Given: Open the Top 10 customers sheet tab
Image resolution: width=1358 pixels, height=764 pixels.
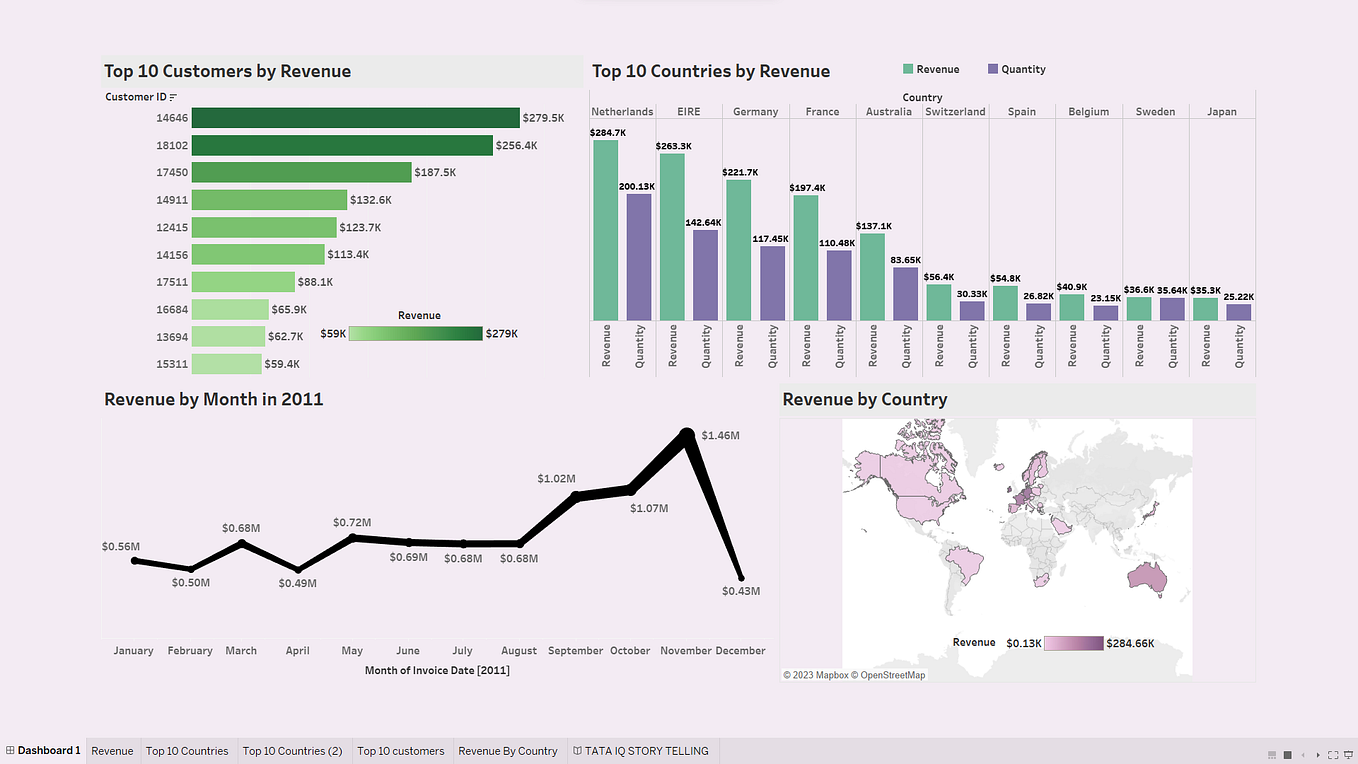Looking at the screenshot, I should click(401, 750).
